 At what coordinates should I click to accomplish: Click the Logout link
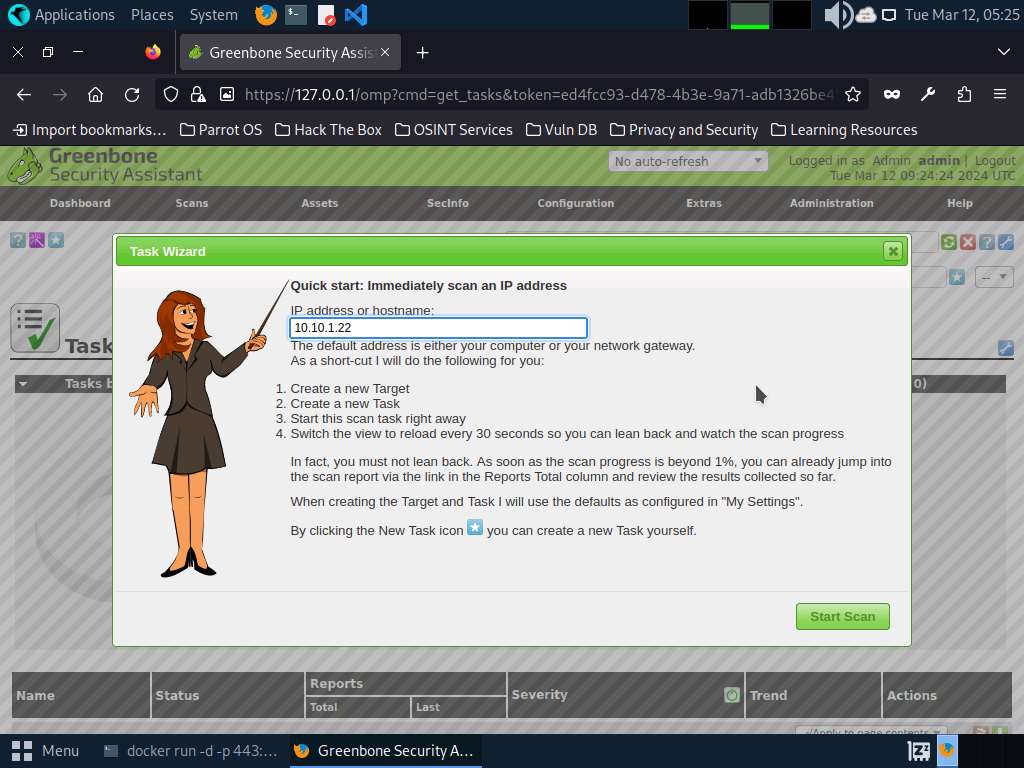coord(995,160)
